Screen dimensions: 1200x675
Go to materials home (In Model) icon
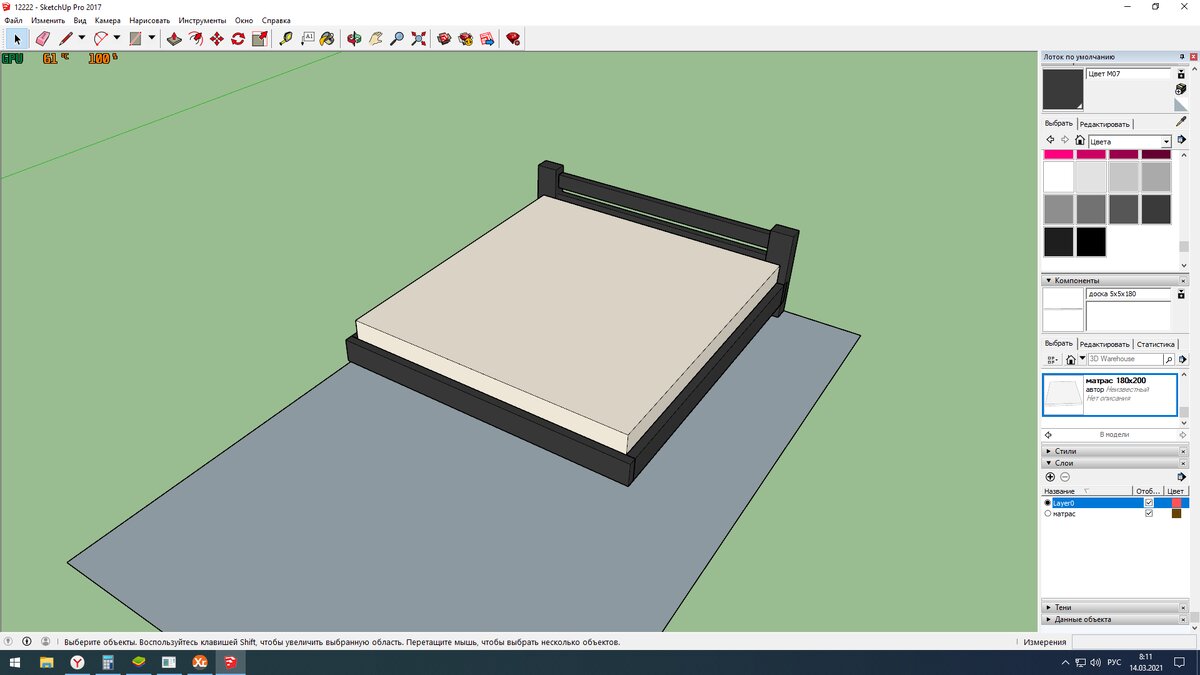1080,140
